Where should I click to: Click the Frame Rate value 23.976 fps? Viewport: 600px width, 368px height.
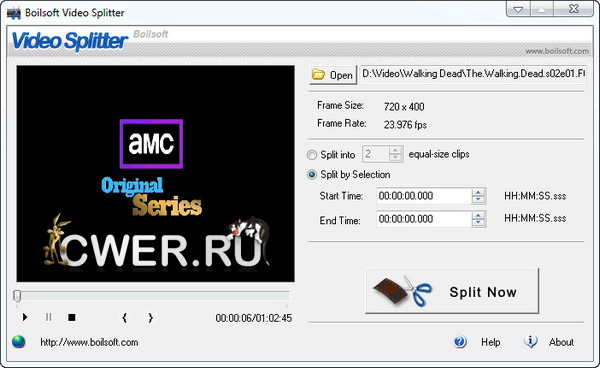405,125
